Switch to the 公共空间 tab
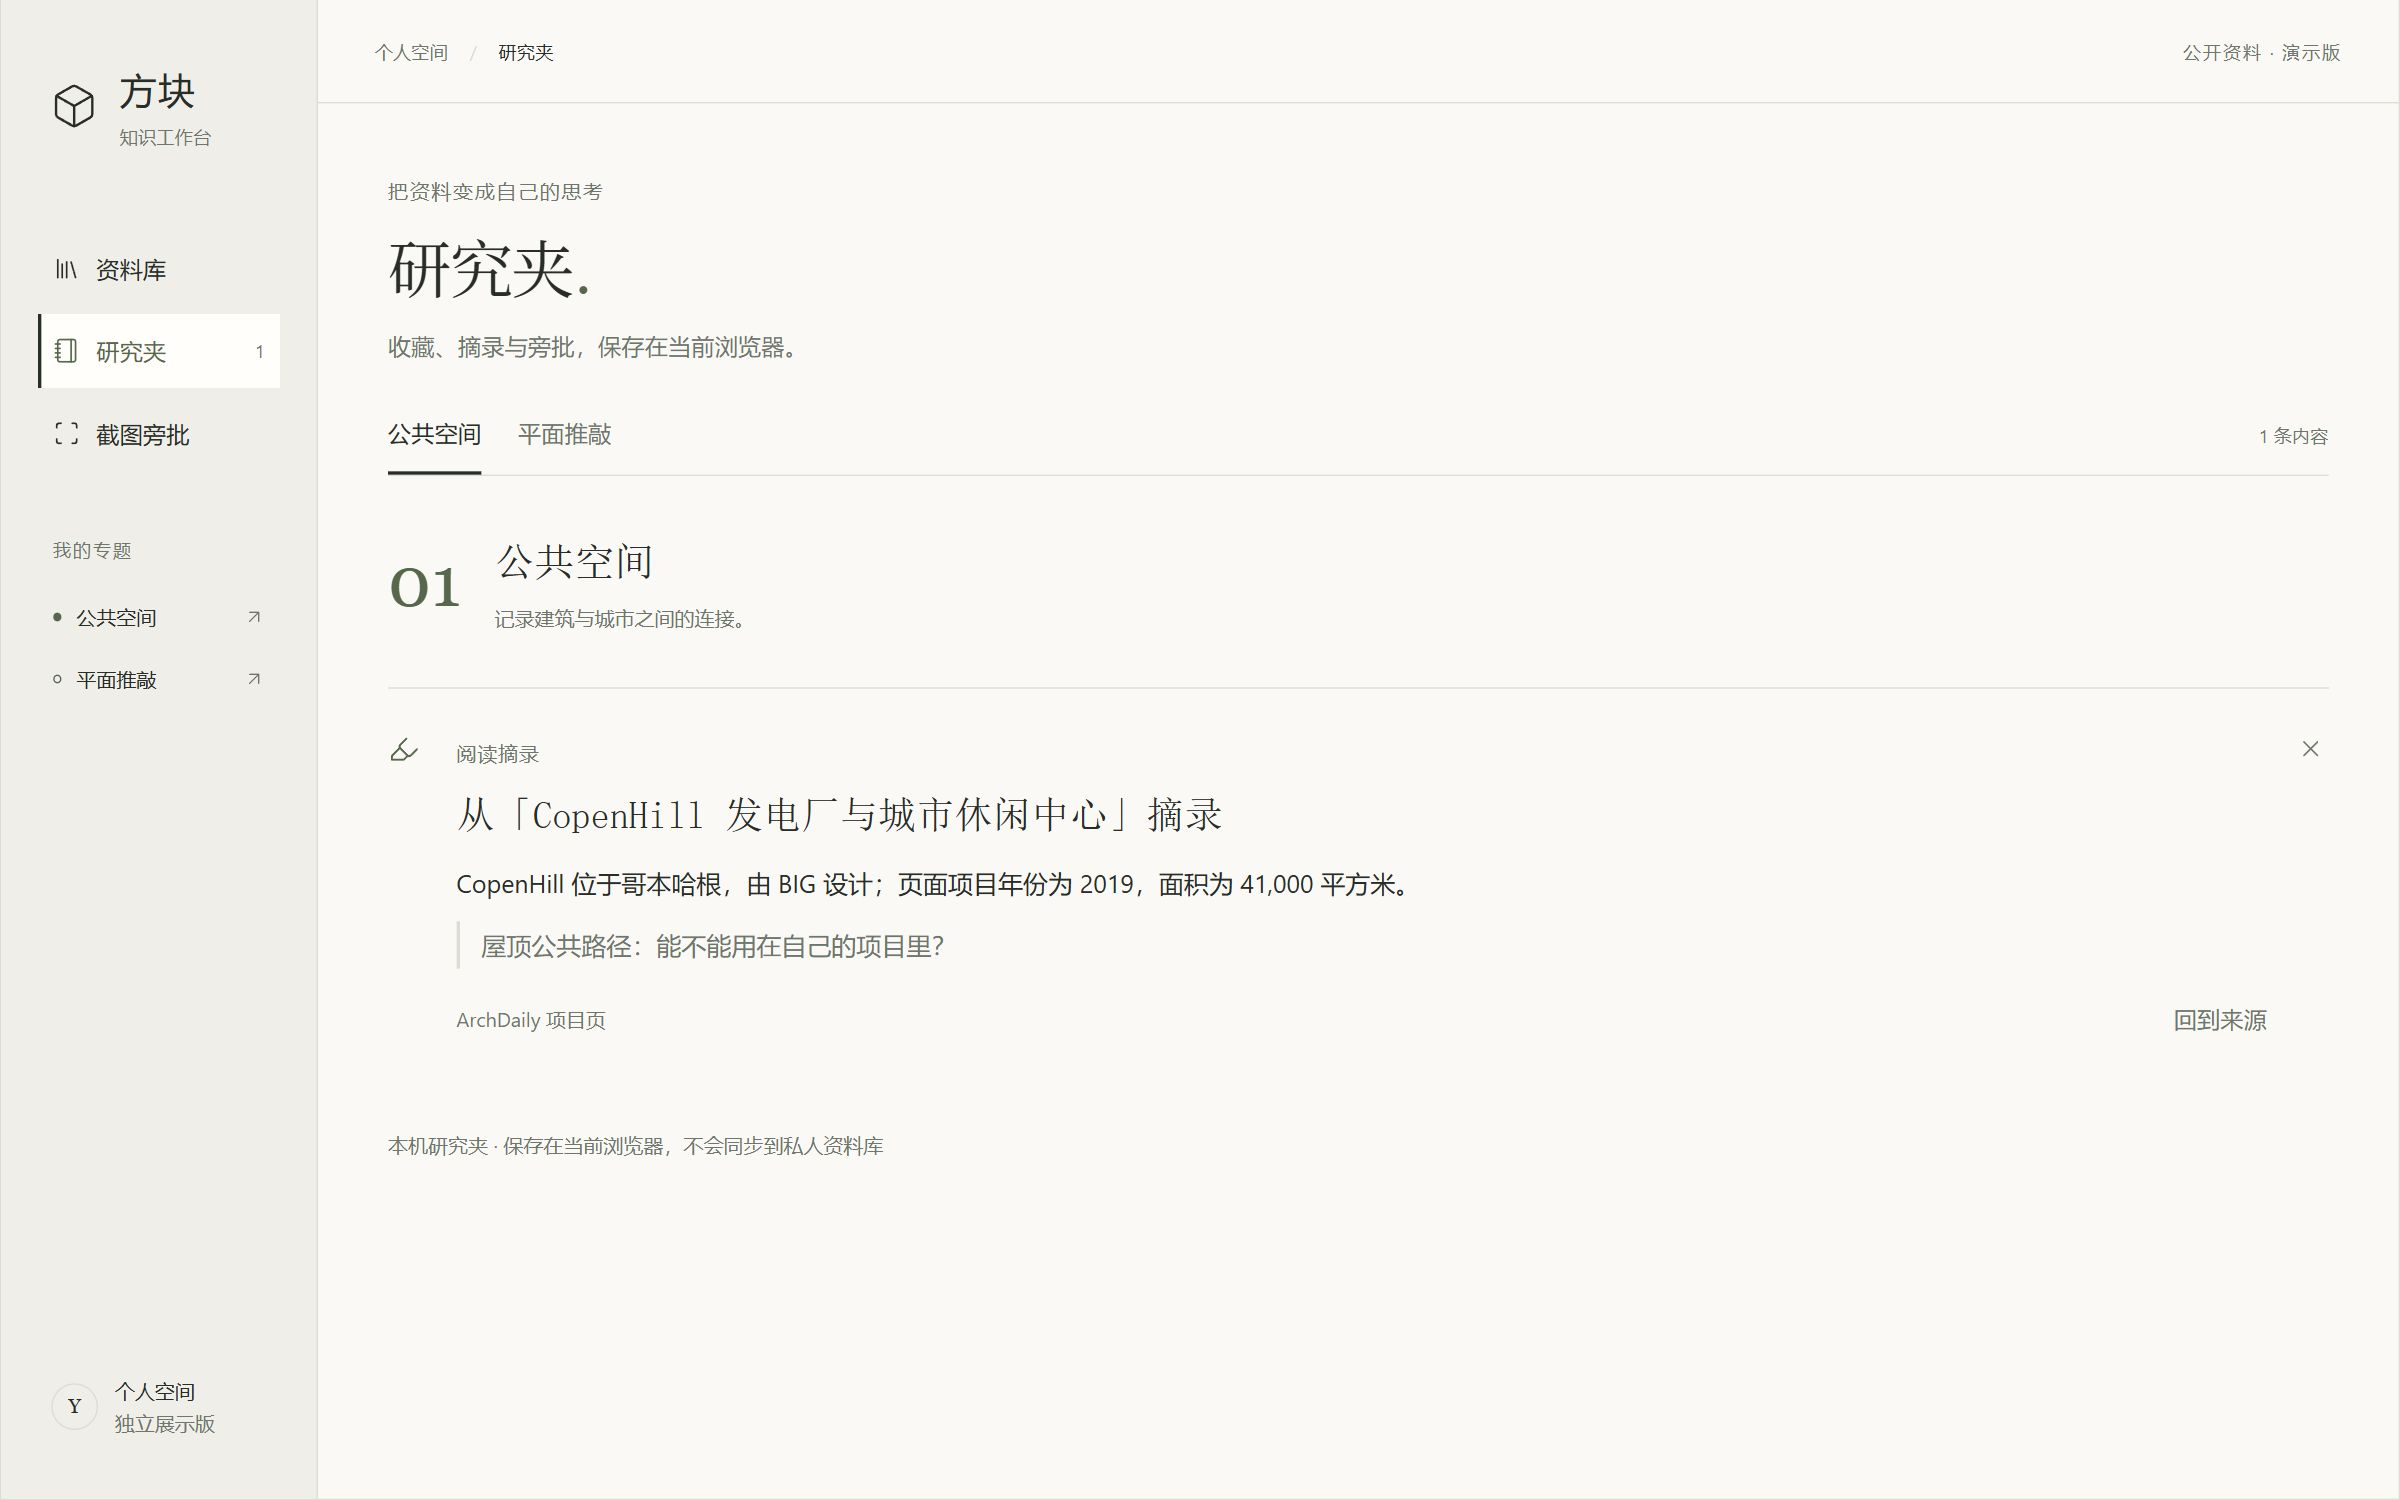This screenshot has height=1500, width=2400. point(434,435)
